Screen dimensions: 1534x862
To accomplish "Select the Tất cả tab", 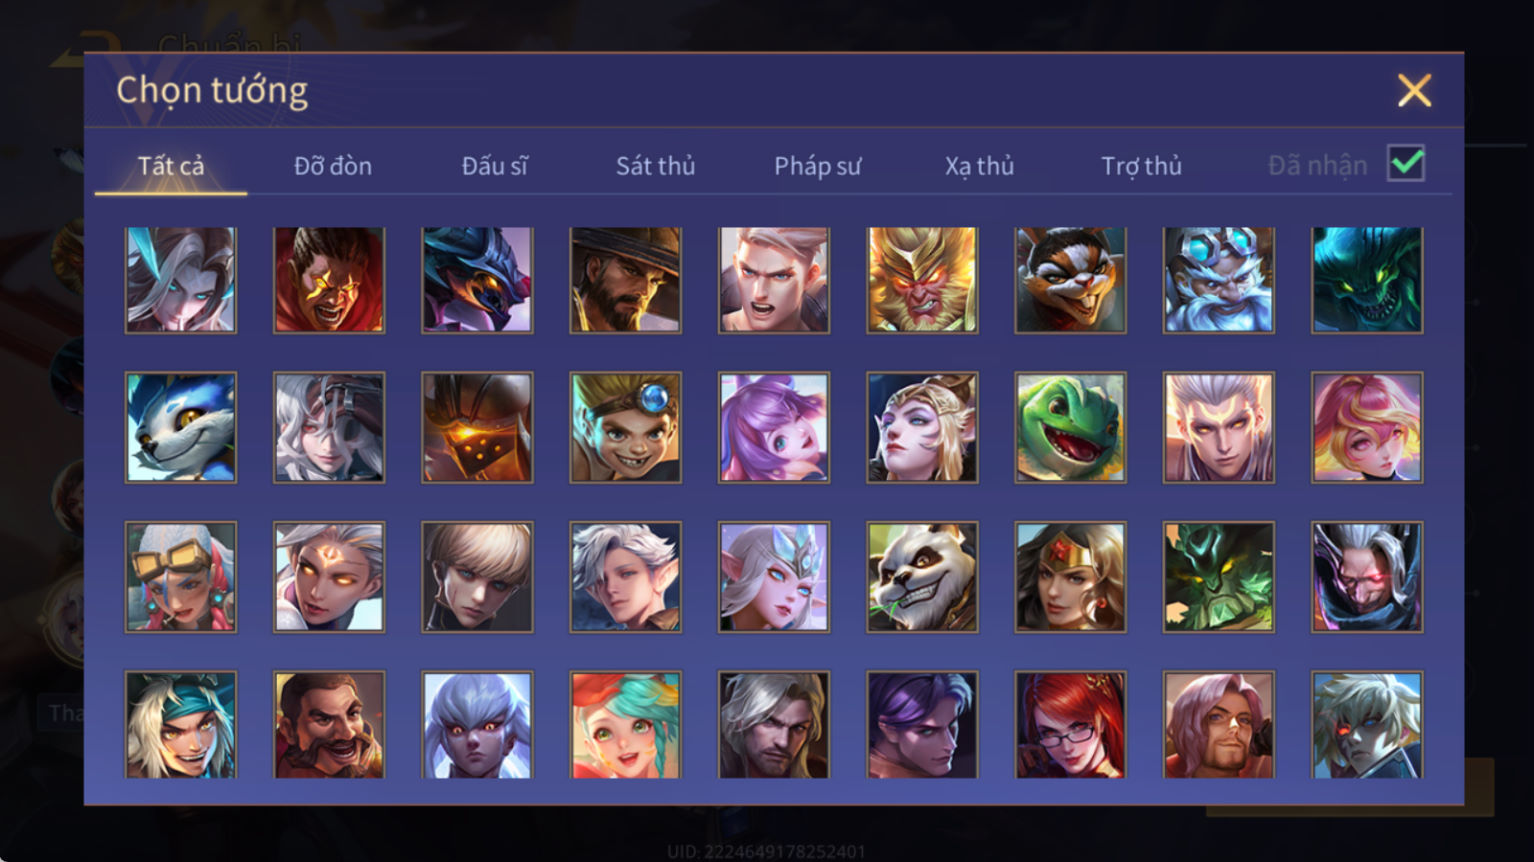I will tap(171, 166).
